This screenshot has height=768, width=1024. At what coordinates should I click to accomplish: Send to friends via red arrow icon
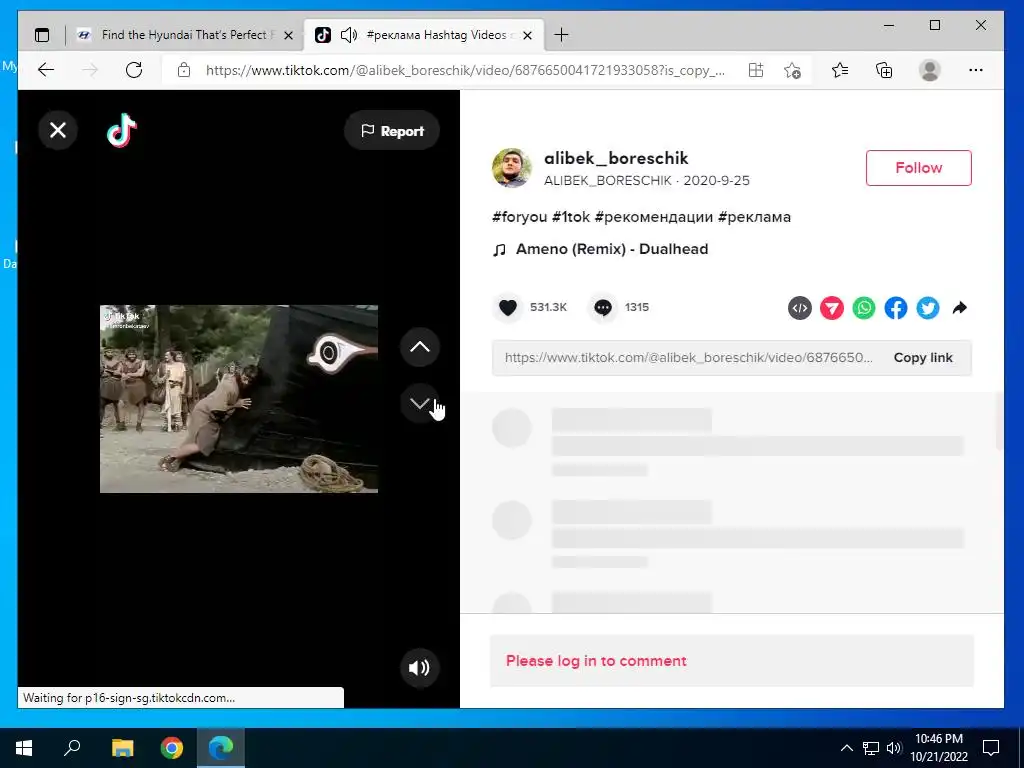pos(832,308)
